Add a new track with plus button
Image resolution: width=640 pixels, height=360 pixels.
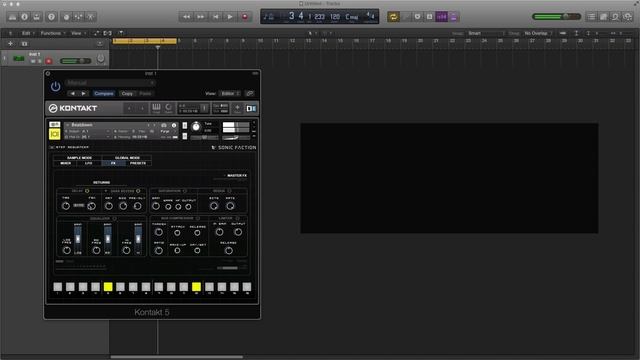coord(10,44)
